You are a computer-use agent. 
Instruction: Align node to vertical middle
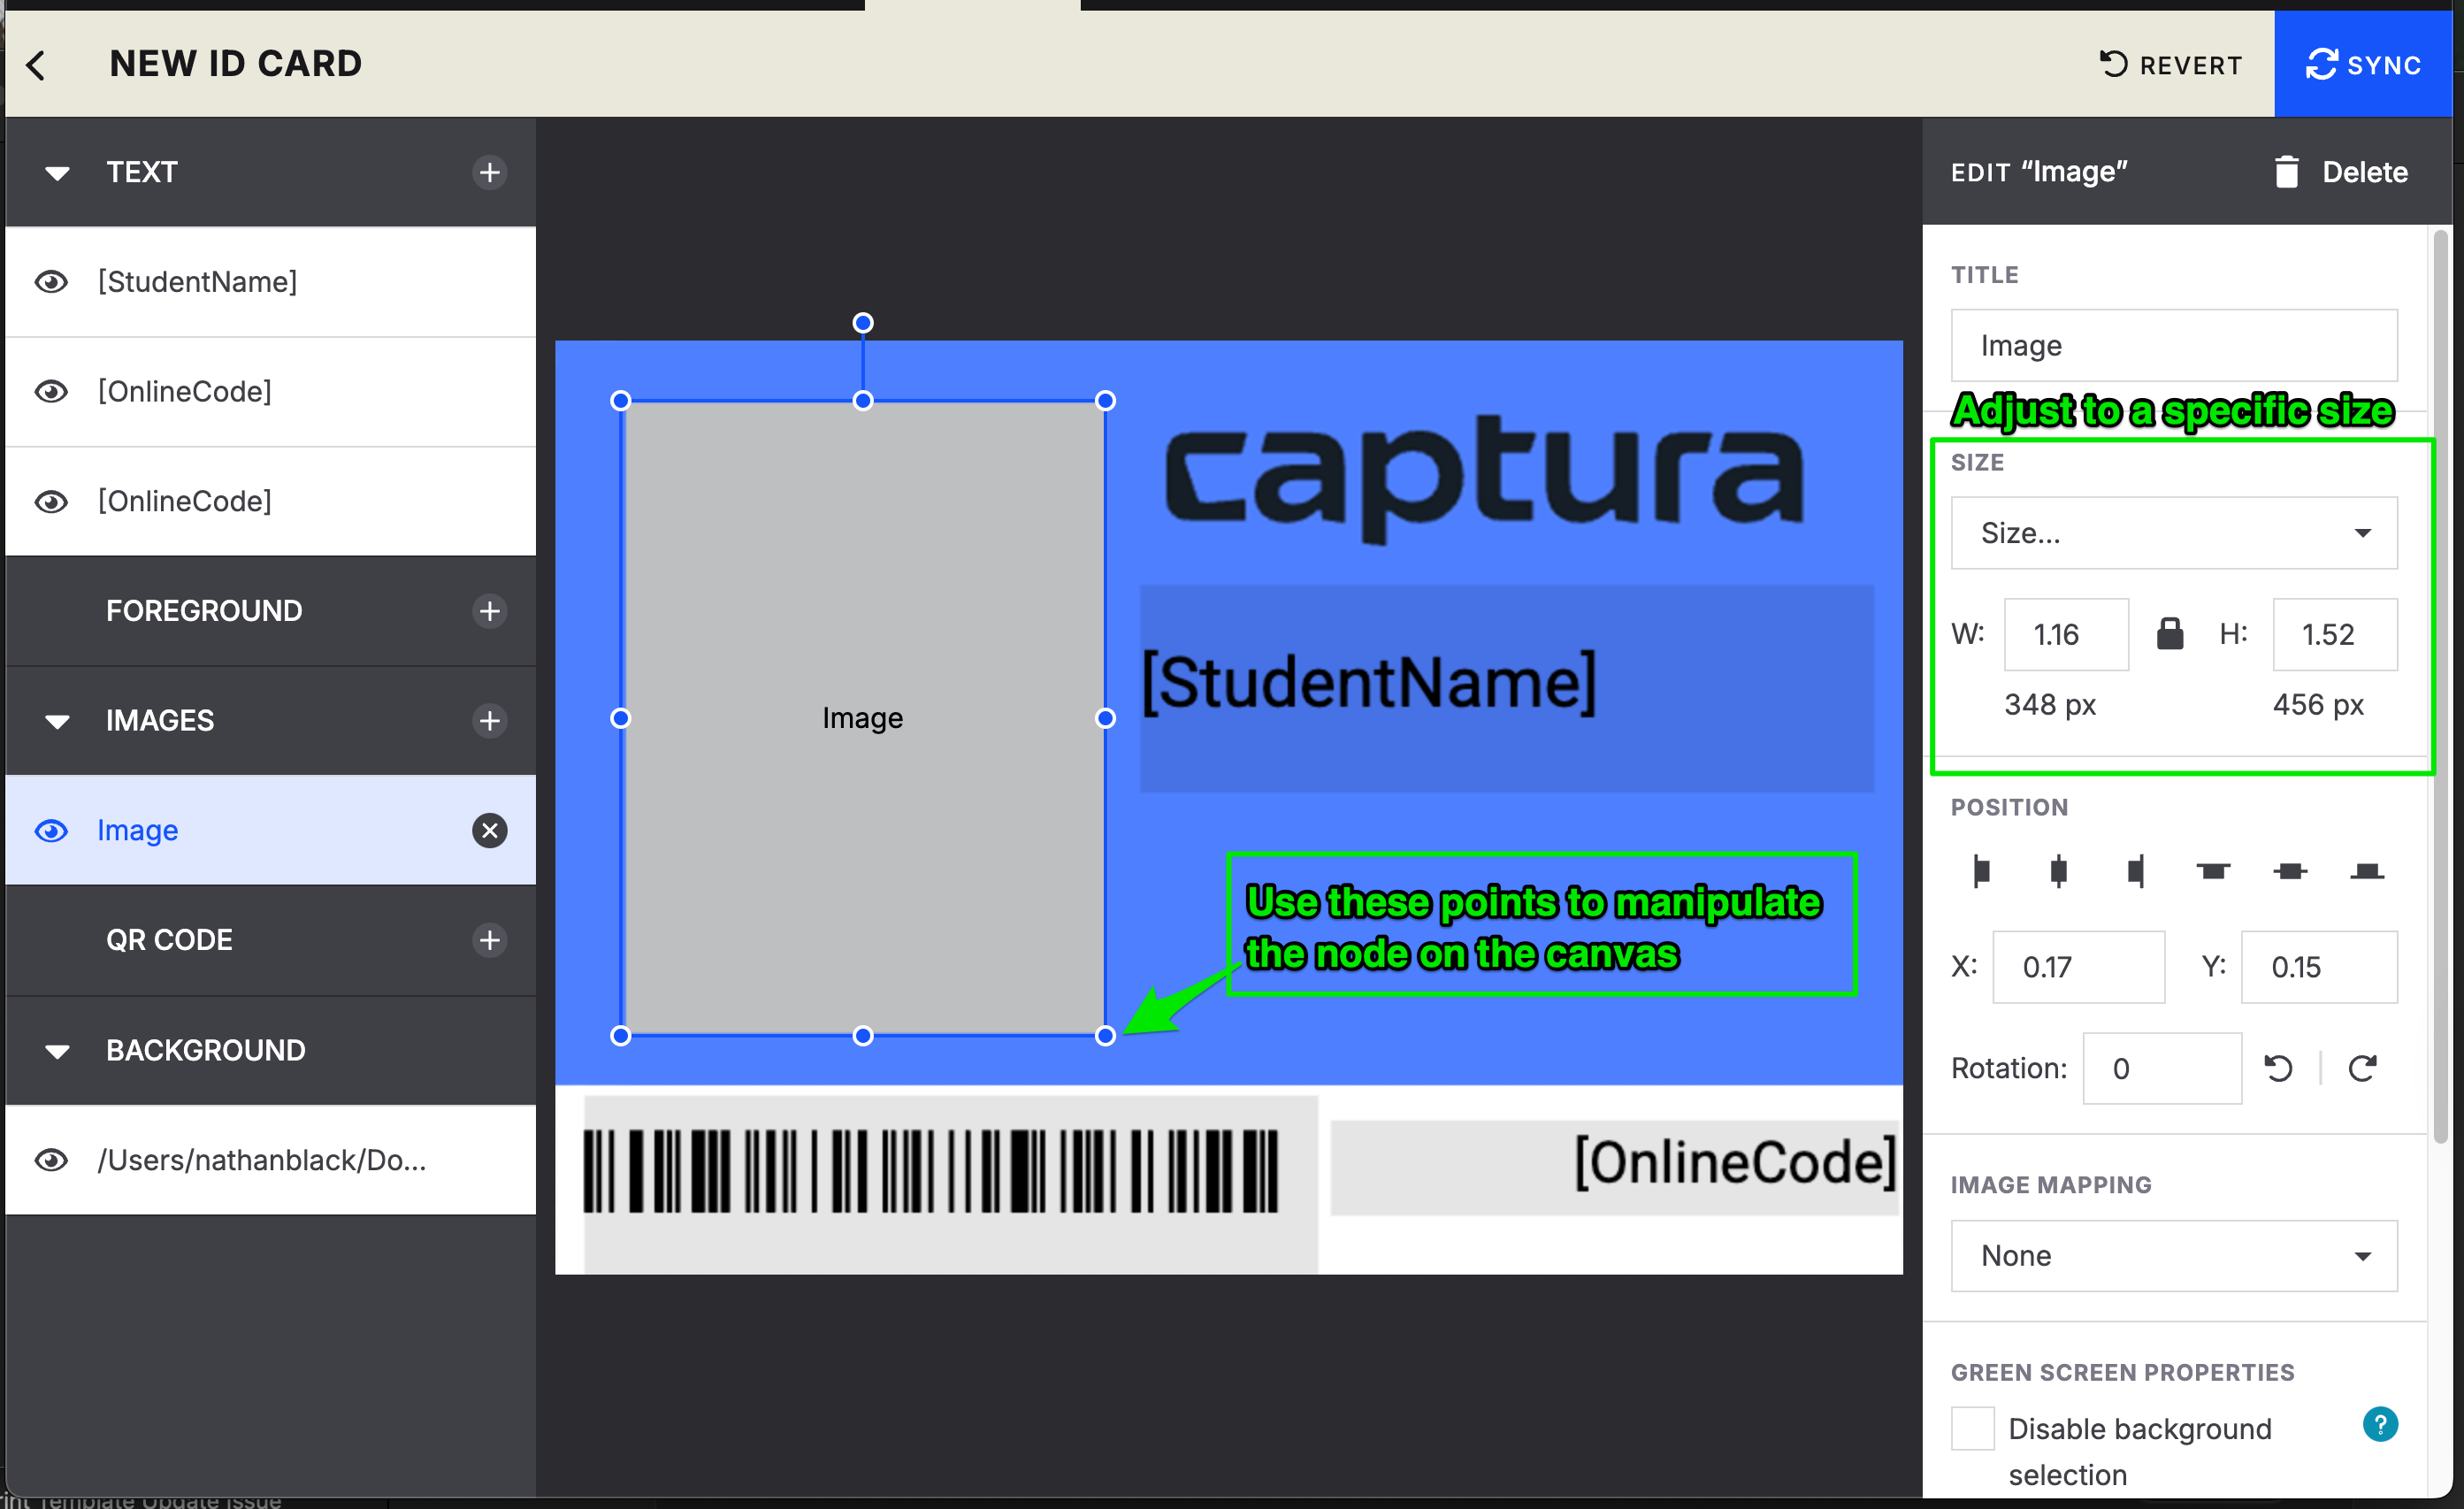tap(2290, 871)
